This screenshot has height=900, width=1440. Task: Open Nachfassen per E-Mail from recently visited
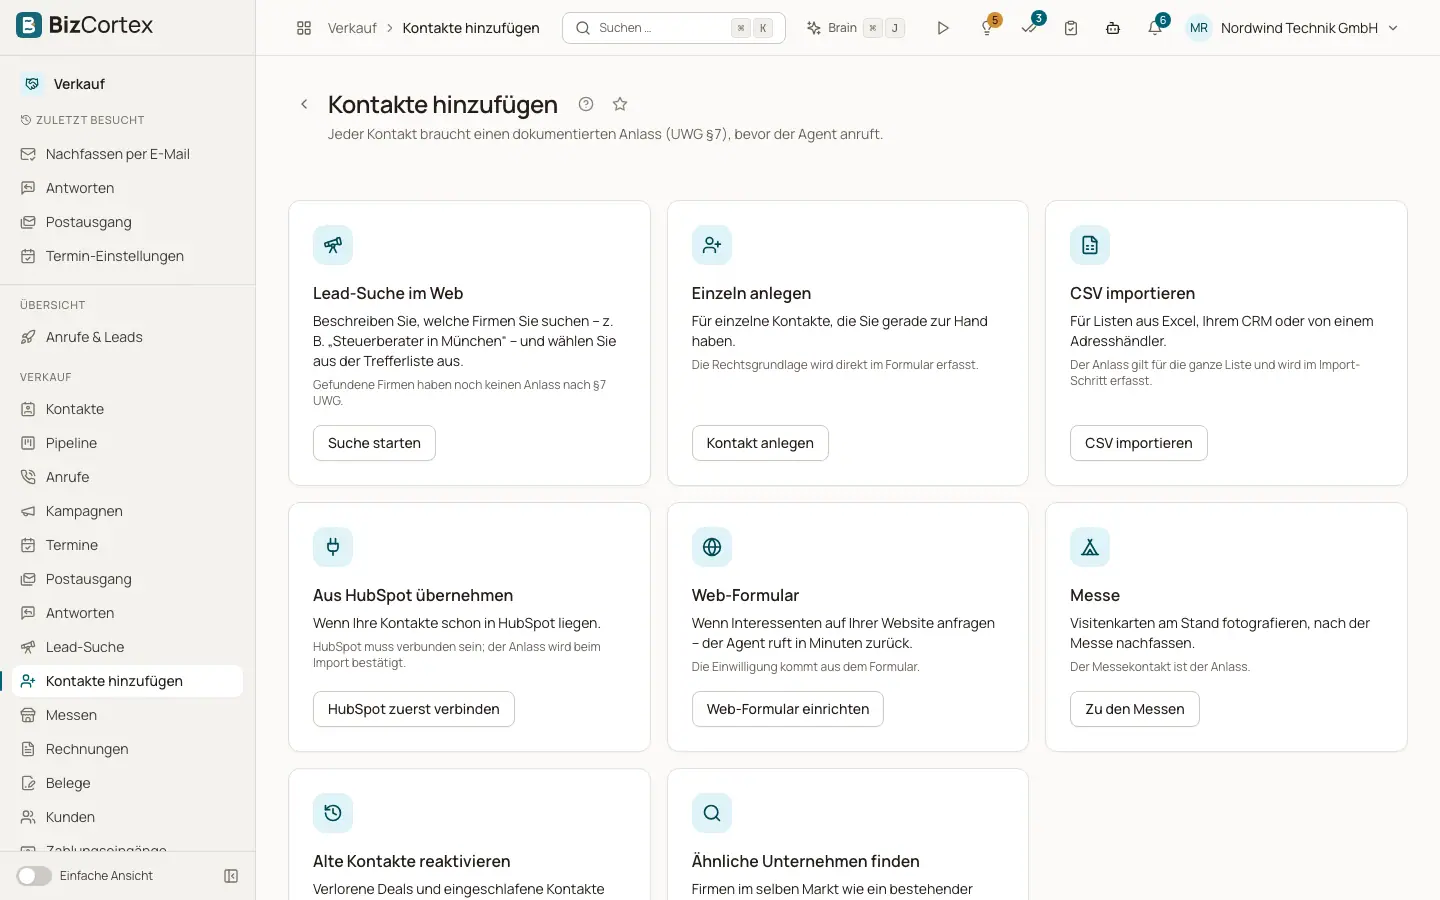tap(128, 154)
